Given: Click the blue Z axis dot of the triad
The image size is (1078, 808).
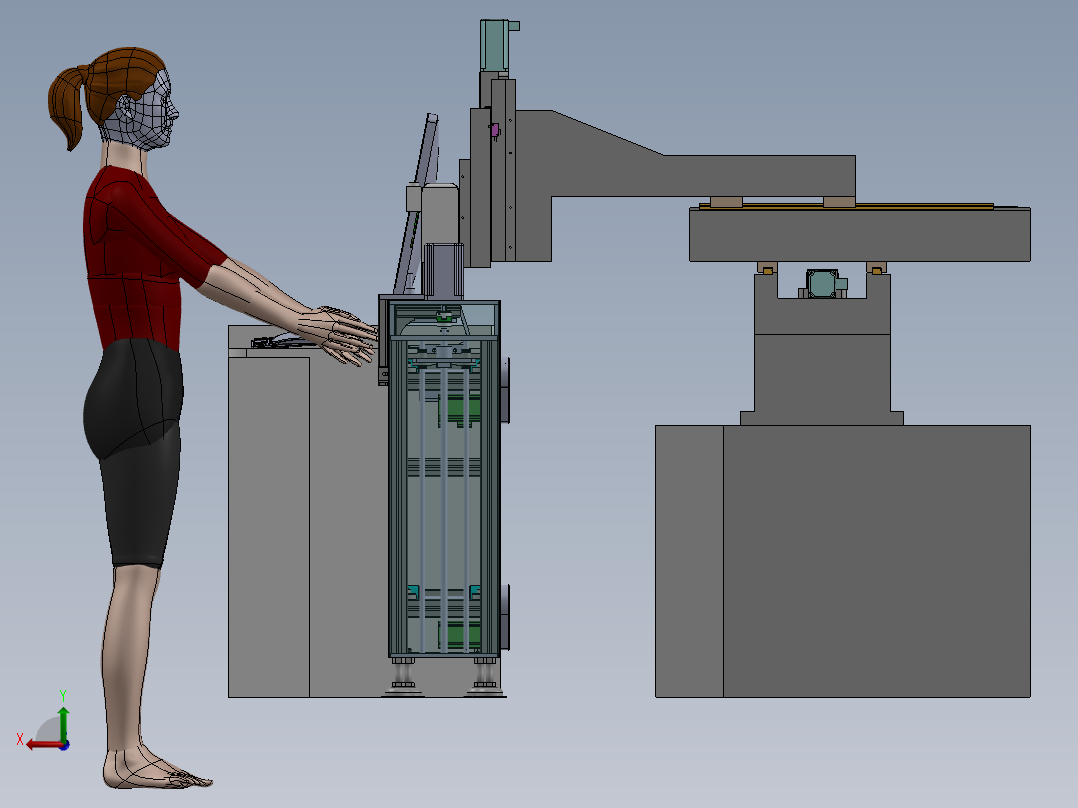Looking at the screenshot, I should 64,745.
